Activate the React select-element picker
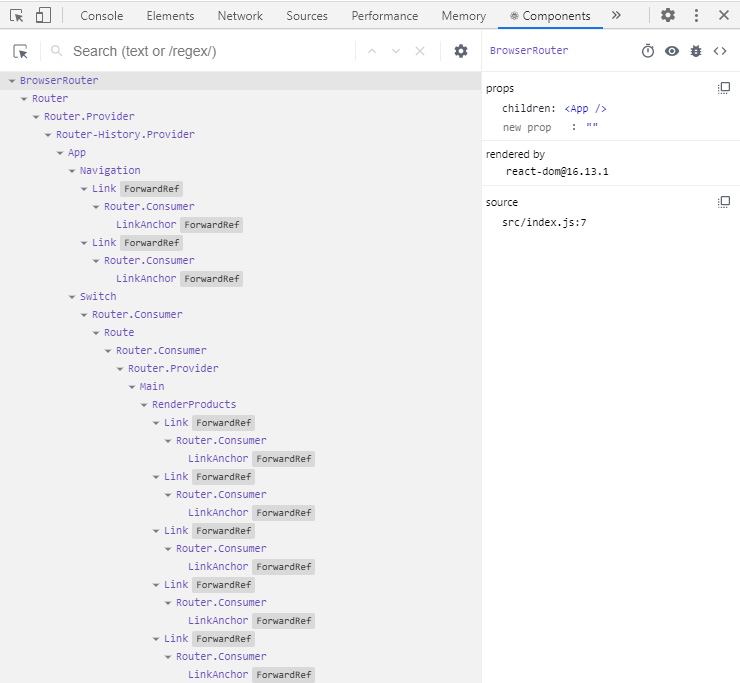Image resolution: width=740 pixels, height=683 pixels. (x=20, y=51)
